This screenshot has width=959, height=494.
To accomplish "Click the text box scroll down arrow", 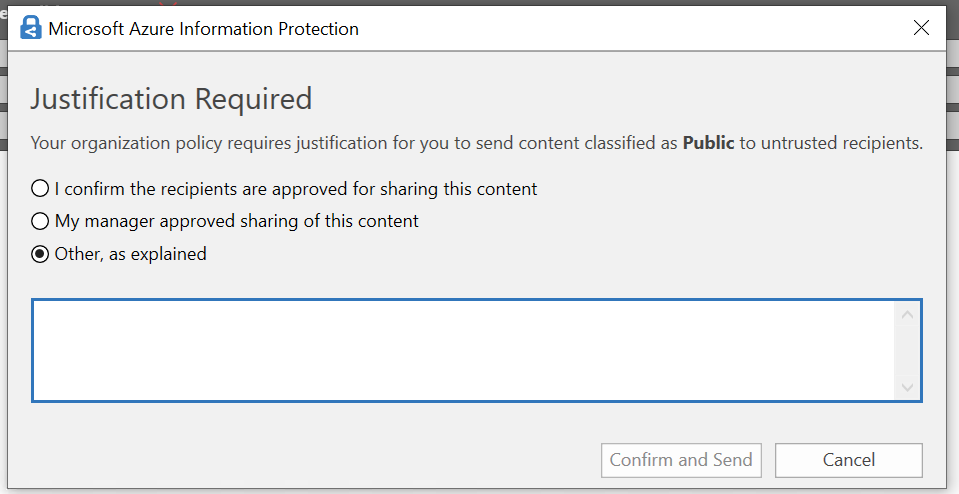I will [907, 387].
